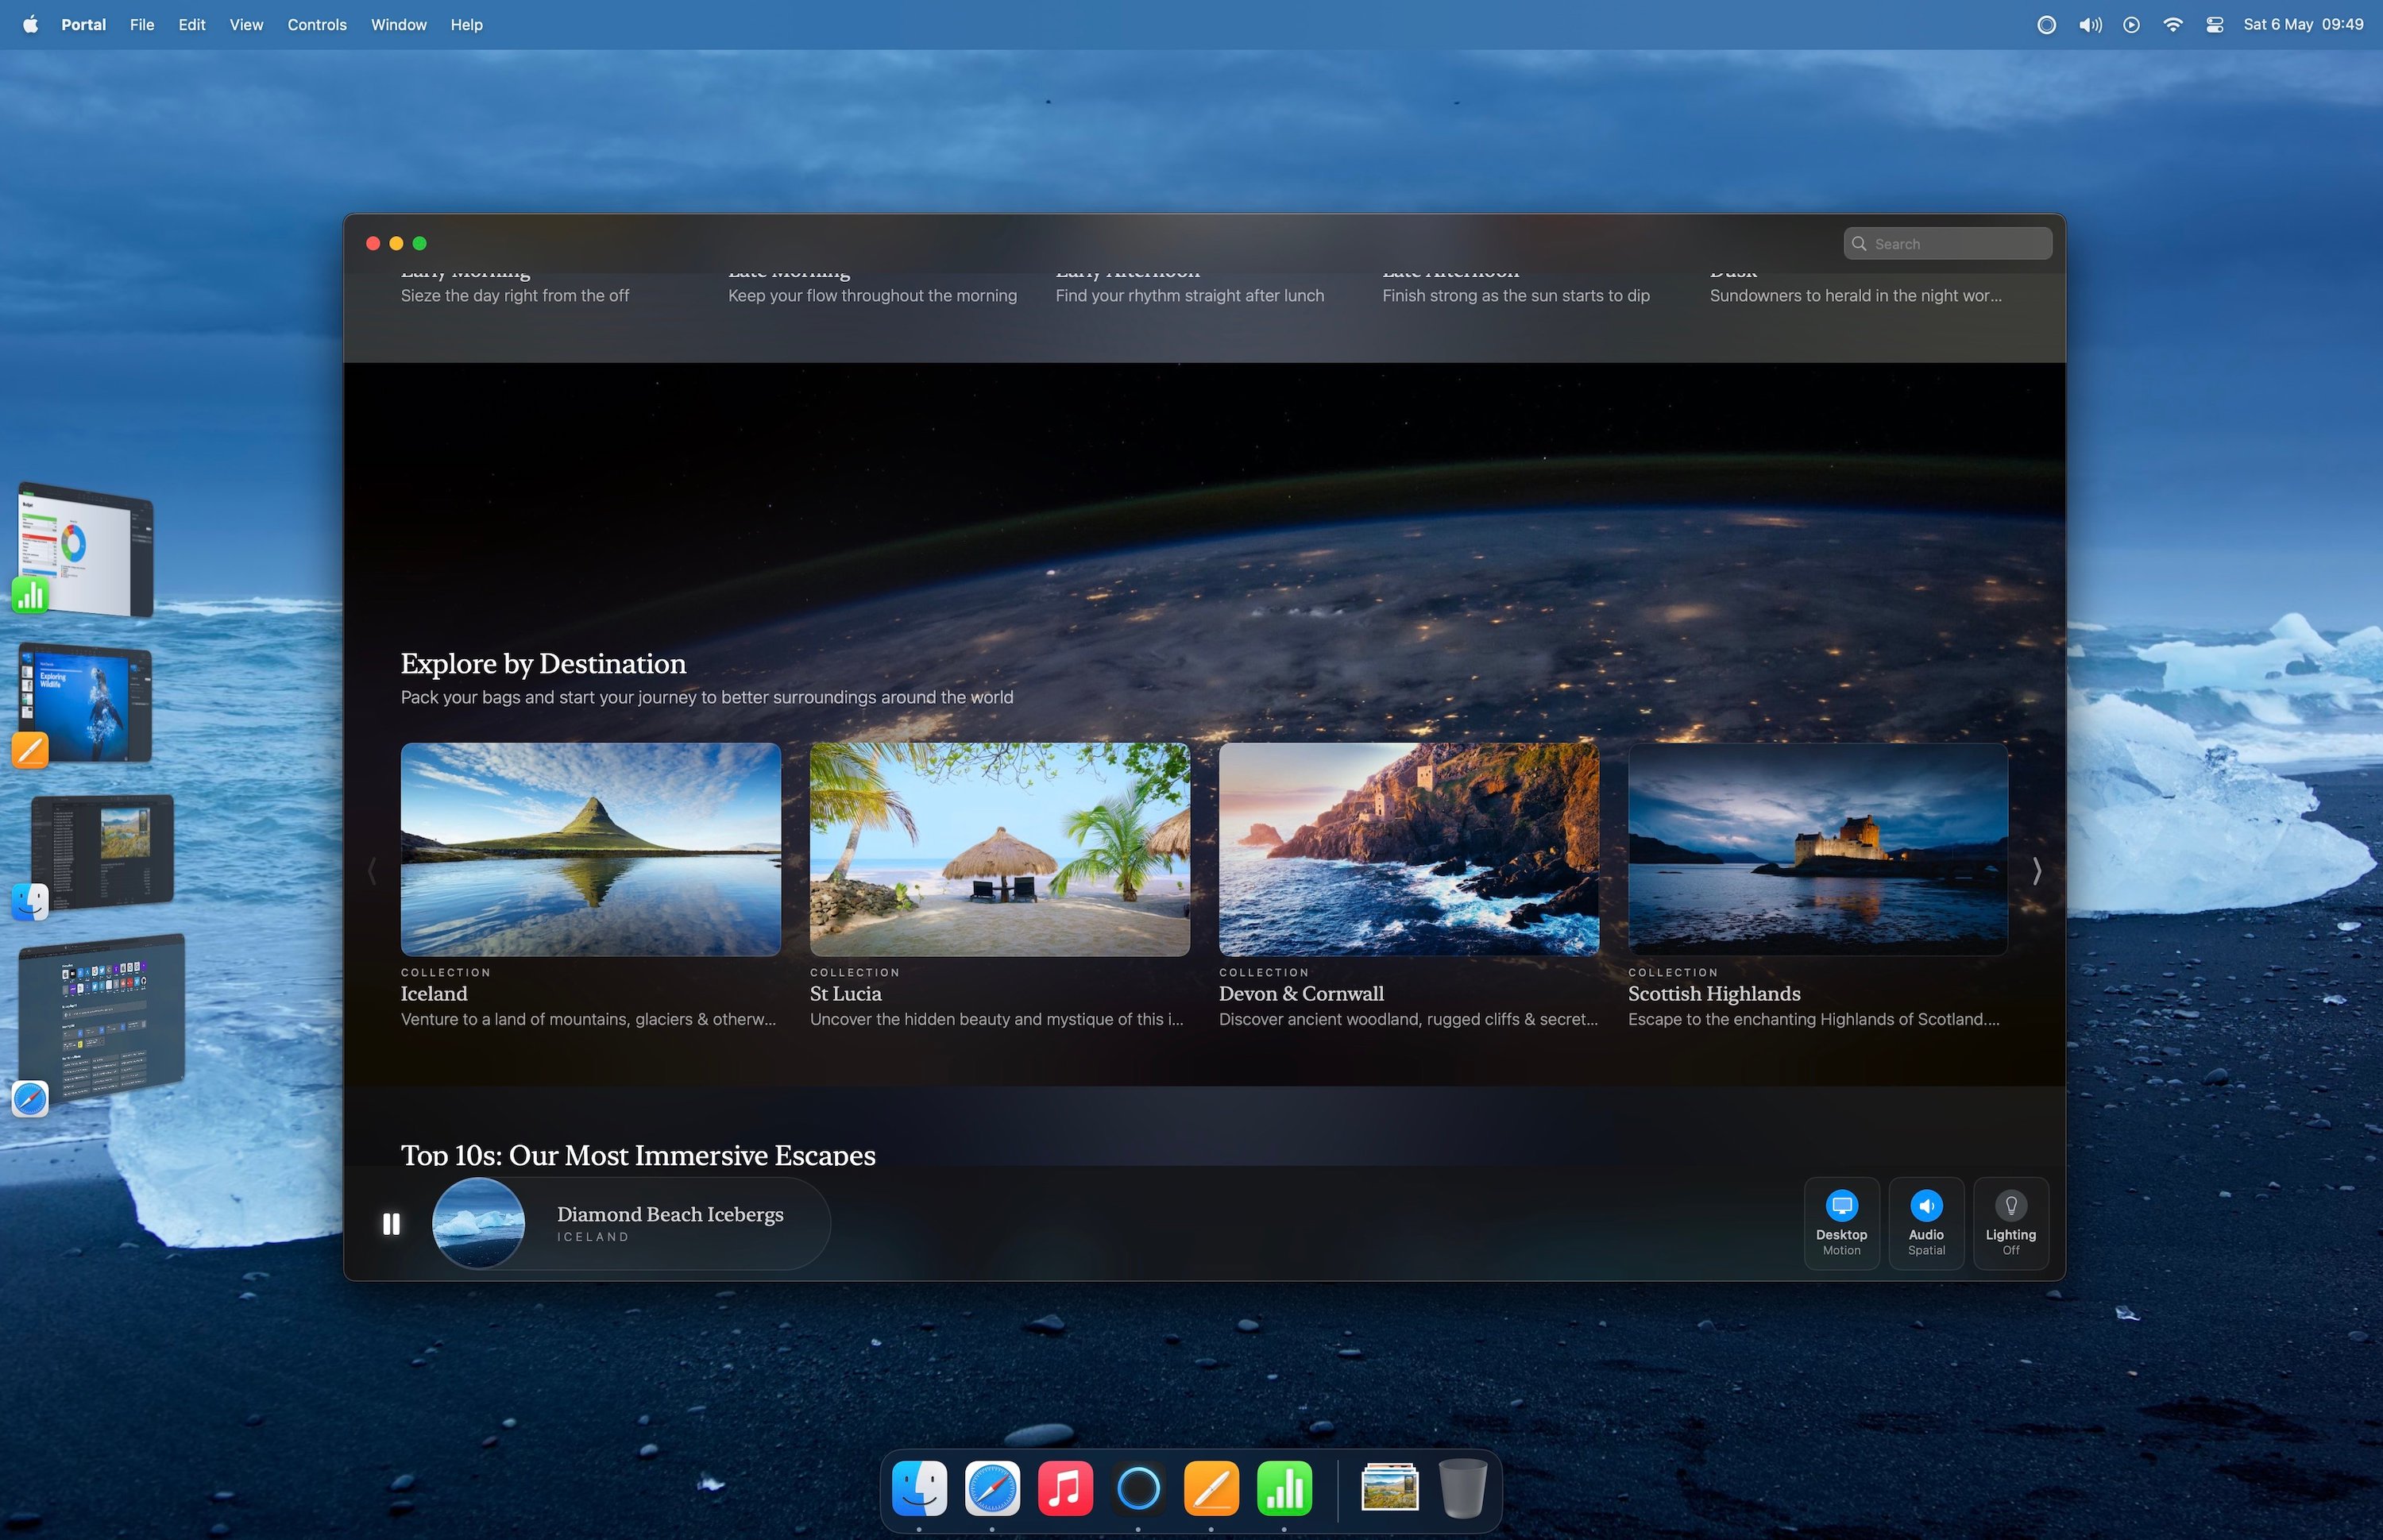Open the Wi-Fi status menu
The image size is (2383, 1540).
coord(2173,24)
